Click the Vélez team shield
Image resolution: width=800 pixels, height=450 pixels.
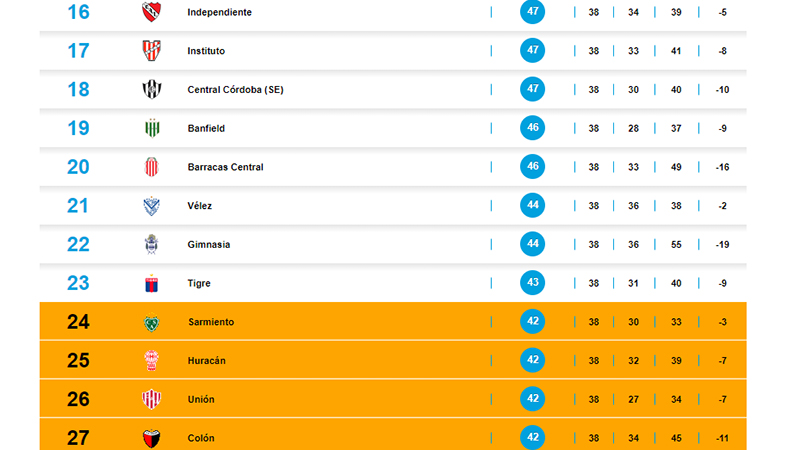click(152, 205)
